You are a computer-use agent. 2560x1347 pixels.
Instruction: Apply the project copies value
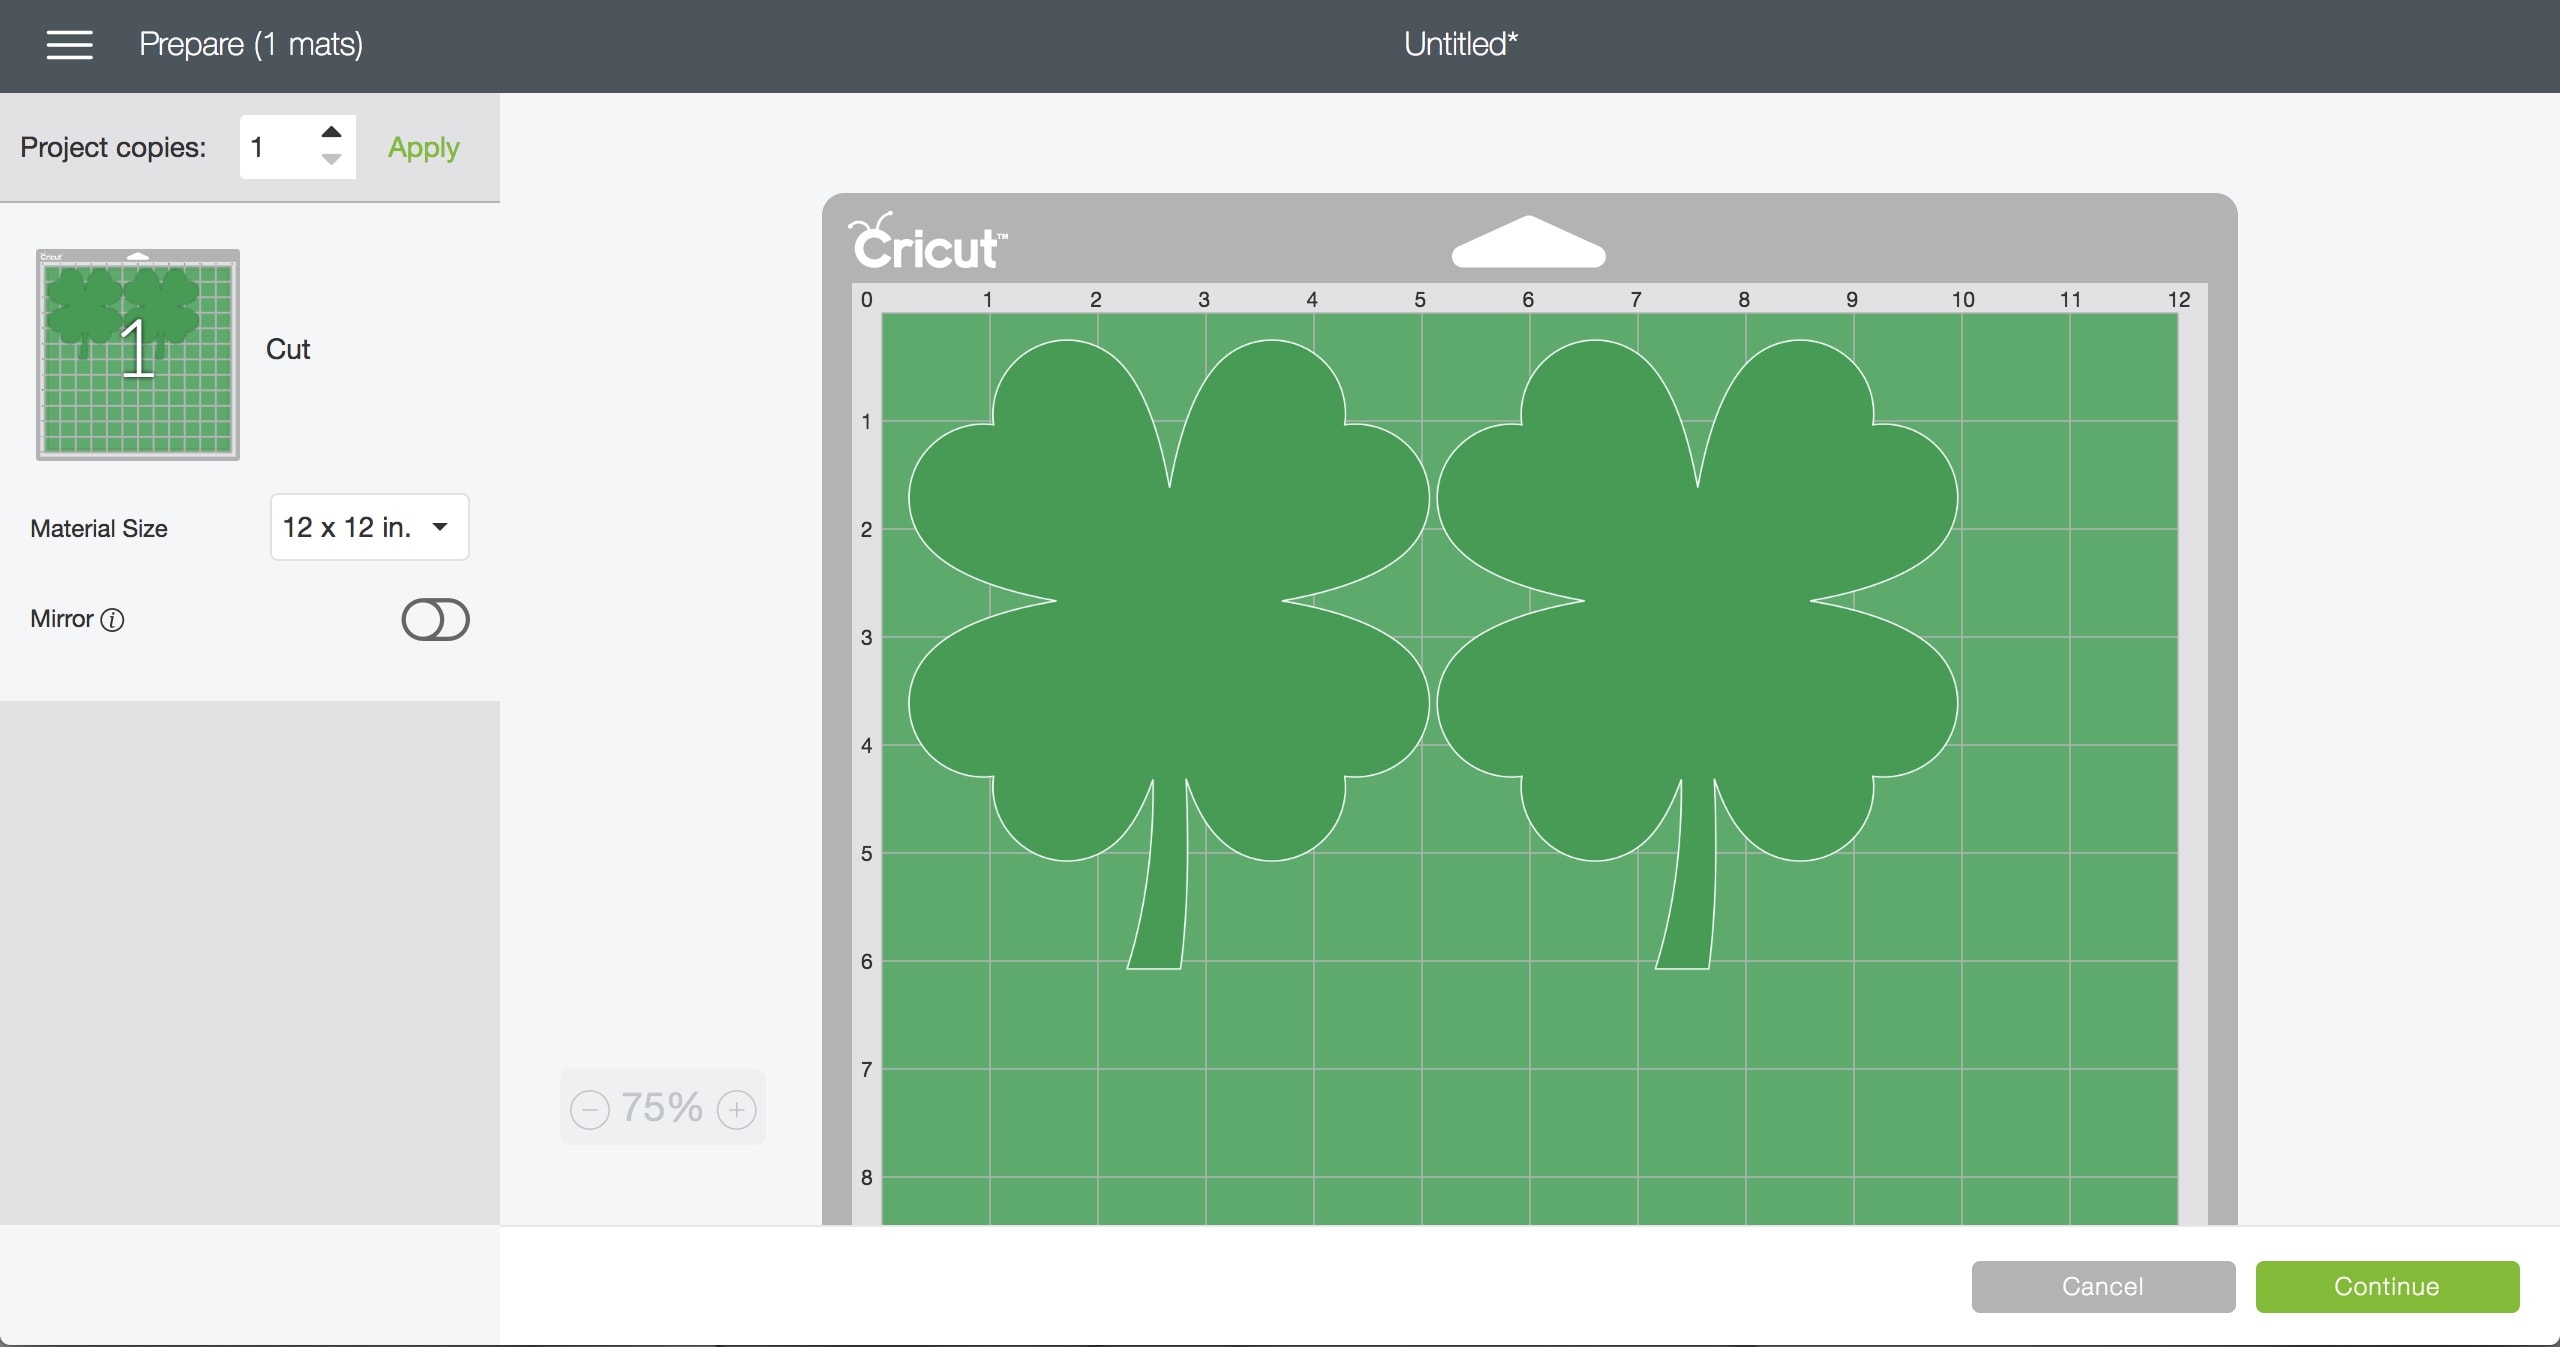tap(423, 147)
